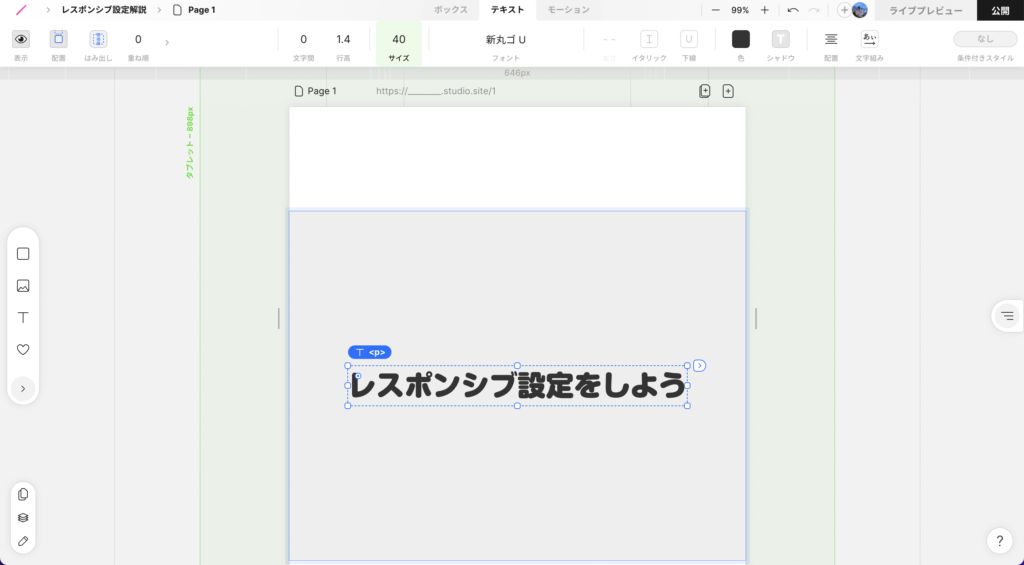Open the layers icon in bottom-left panel
This screenshot has width=1024, height=565.
click(x=23, y=517)
